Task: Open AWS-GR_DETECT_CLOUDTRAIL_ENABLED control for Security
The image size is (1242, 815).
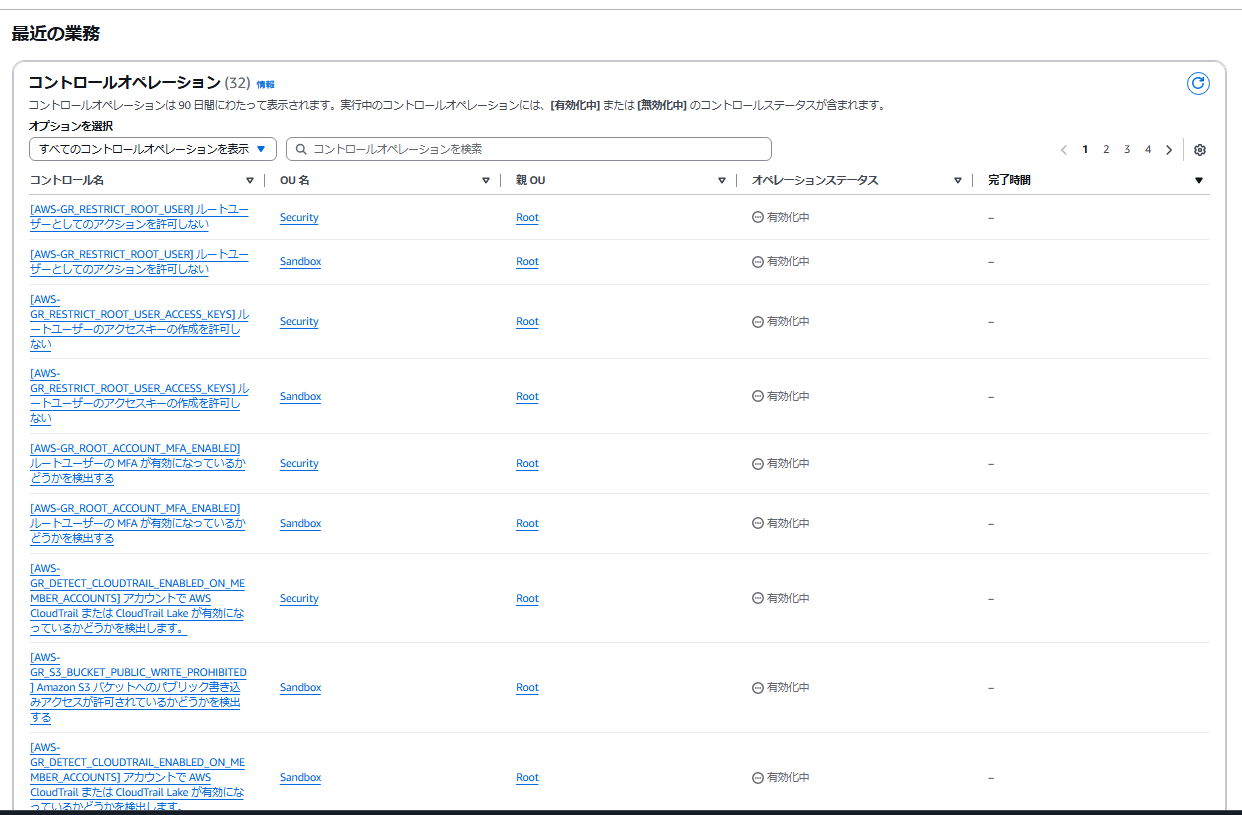Action: point(137,598)
